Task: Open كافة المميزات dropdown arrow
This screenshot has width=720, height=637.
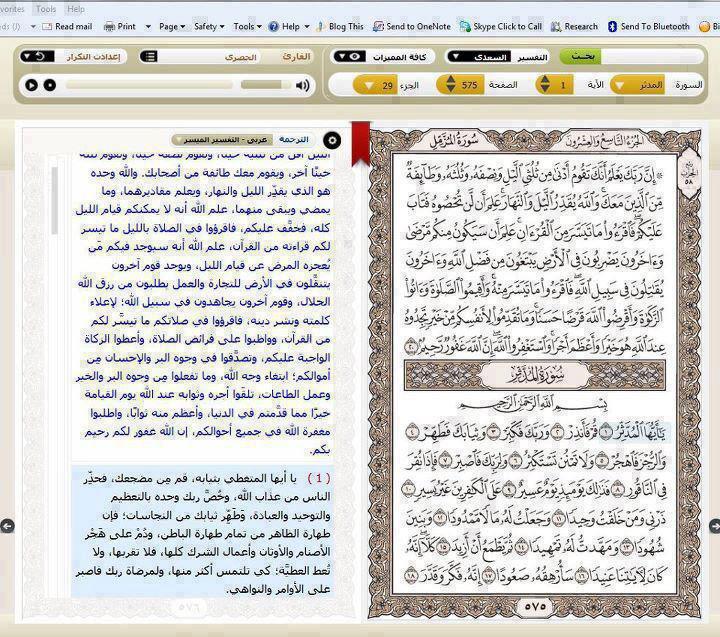Action: [x=341, y=56]
